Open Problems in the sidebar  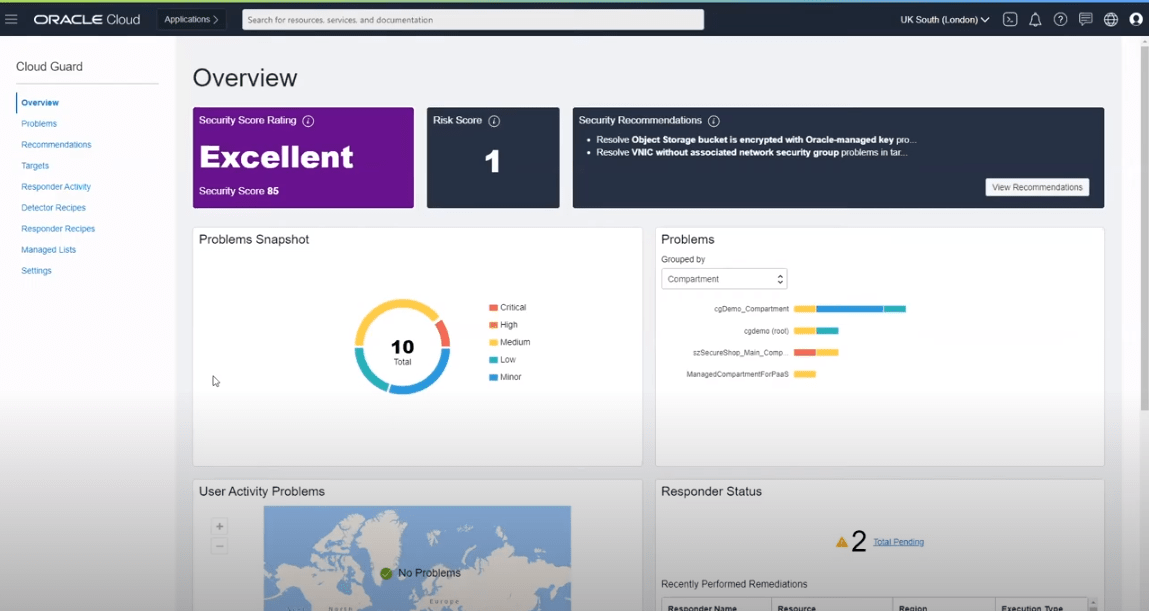pyautogui.click(x=39, y=124)
